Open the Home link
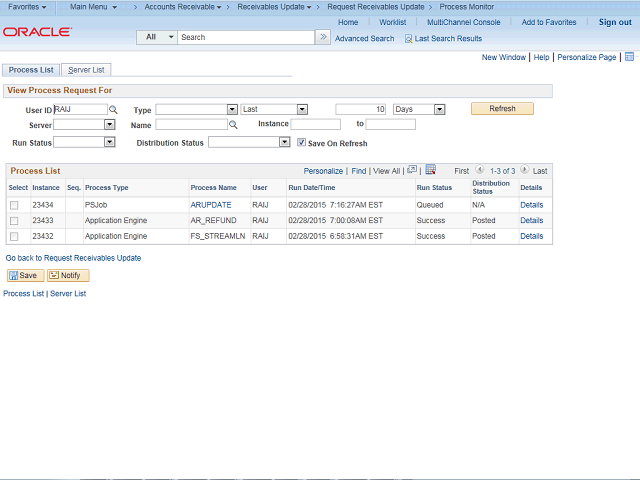Viewport: 640px width, 480px height. click(348, 22)
